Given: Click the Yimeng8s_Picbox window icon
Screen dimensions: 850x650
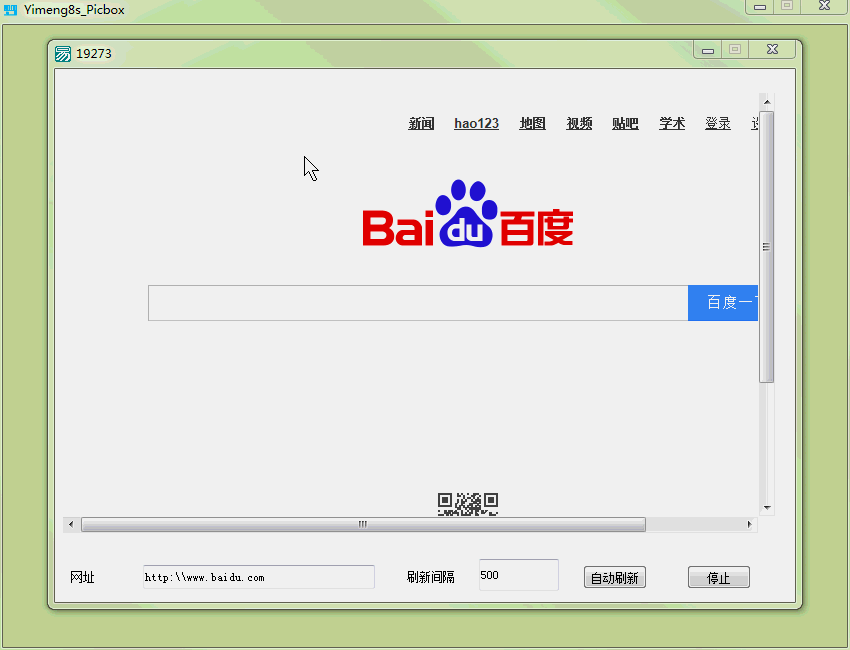Looking at the screenshot, I should click(x=10, y=9).
